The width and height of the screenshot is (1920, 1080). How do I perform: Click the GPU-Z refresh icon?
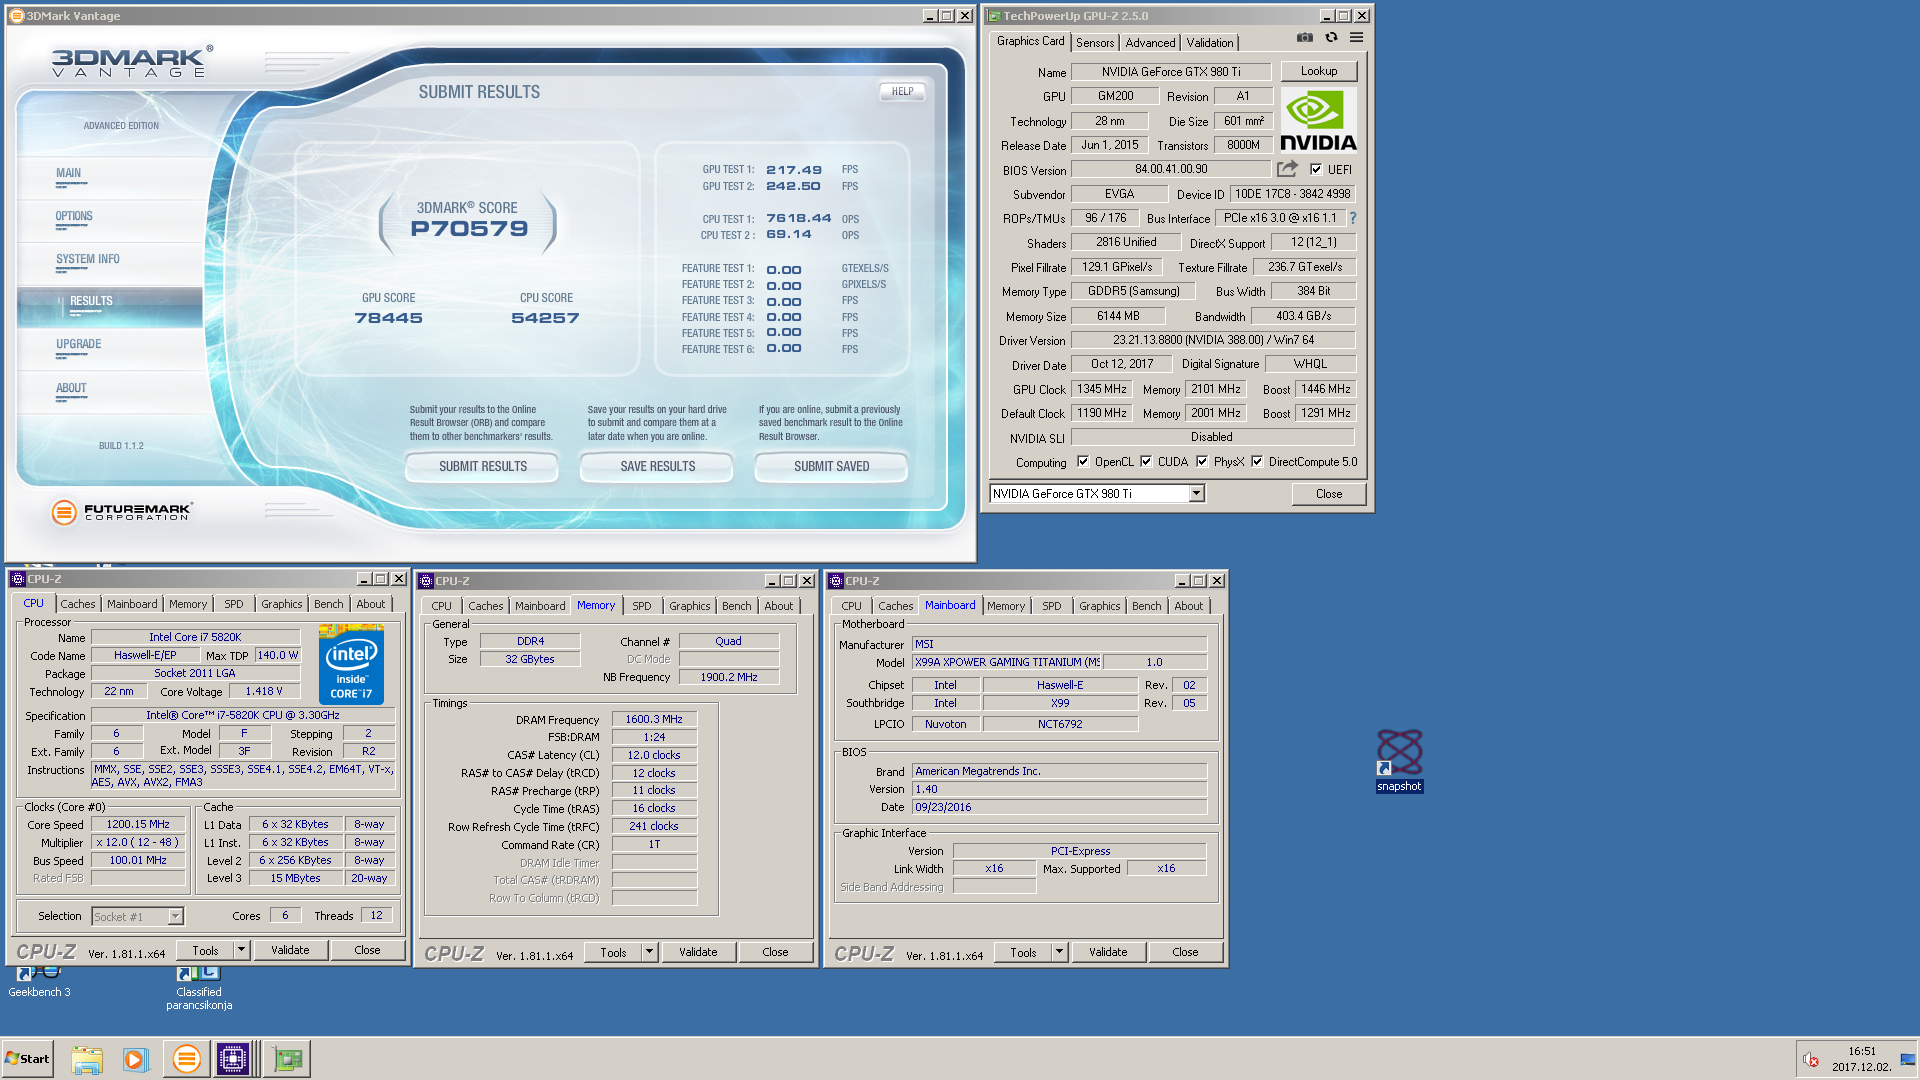coord(1331,38)
